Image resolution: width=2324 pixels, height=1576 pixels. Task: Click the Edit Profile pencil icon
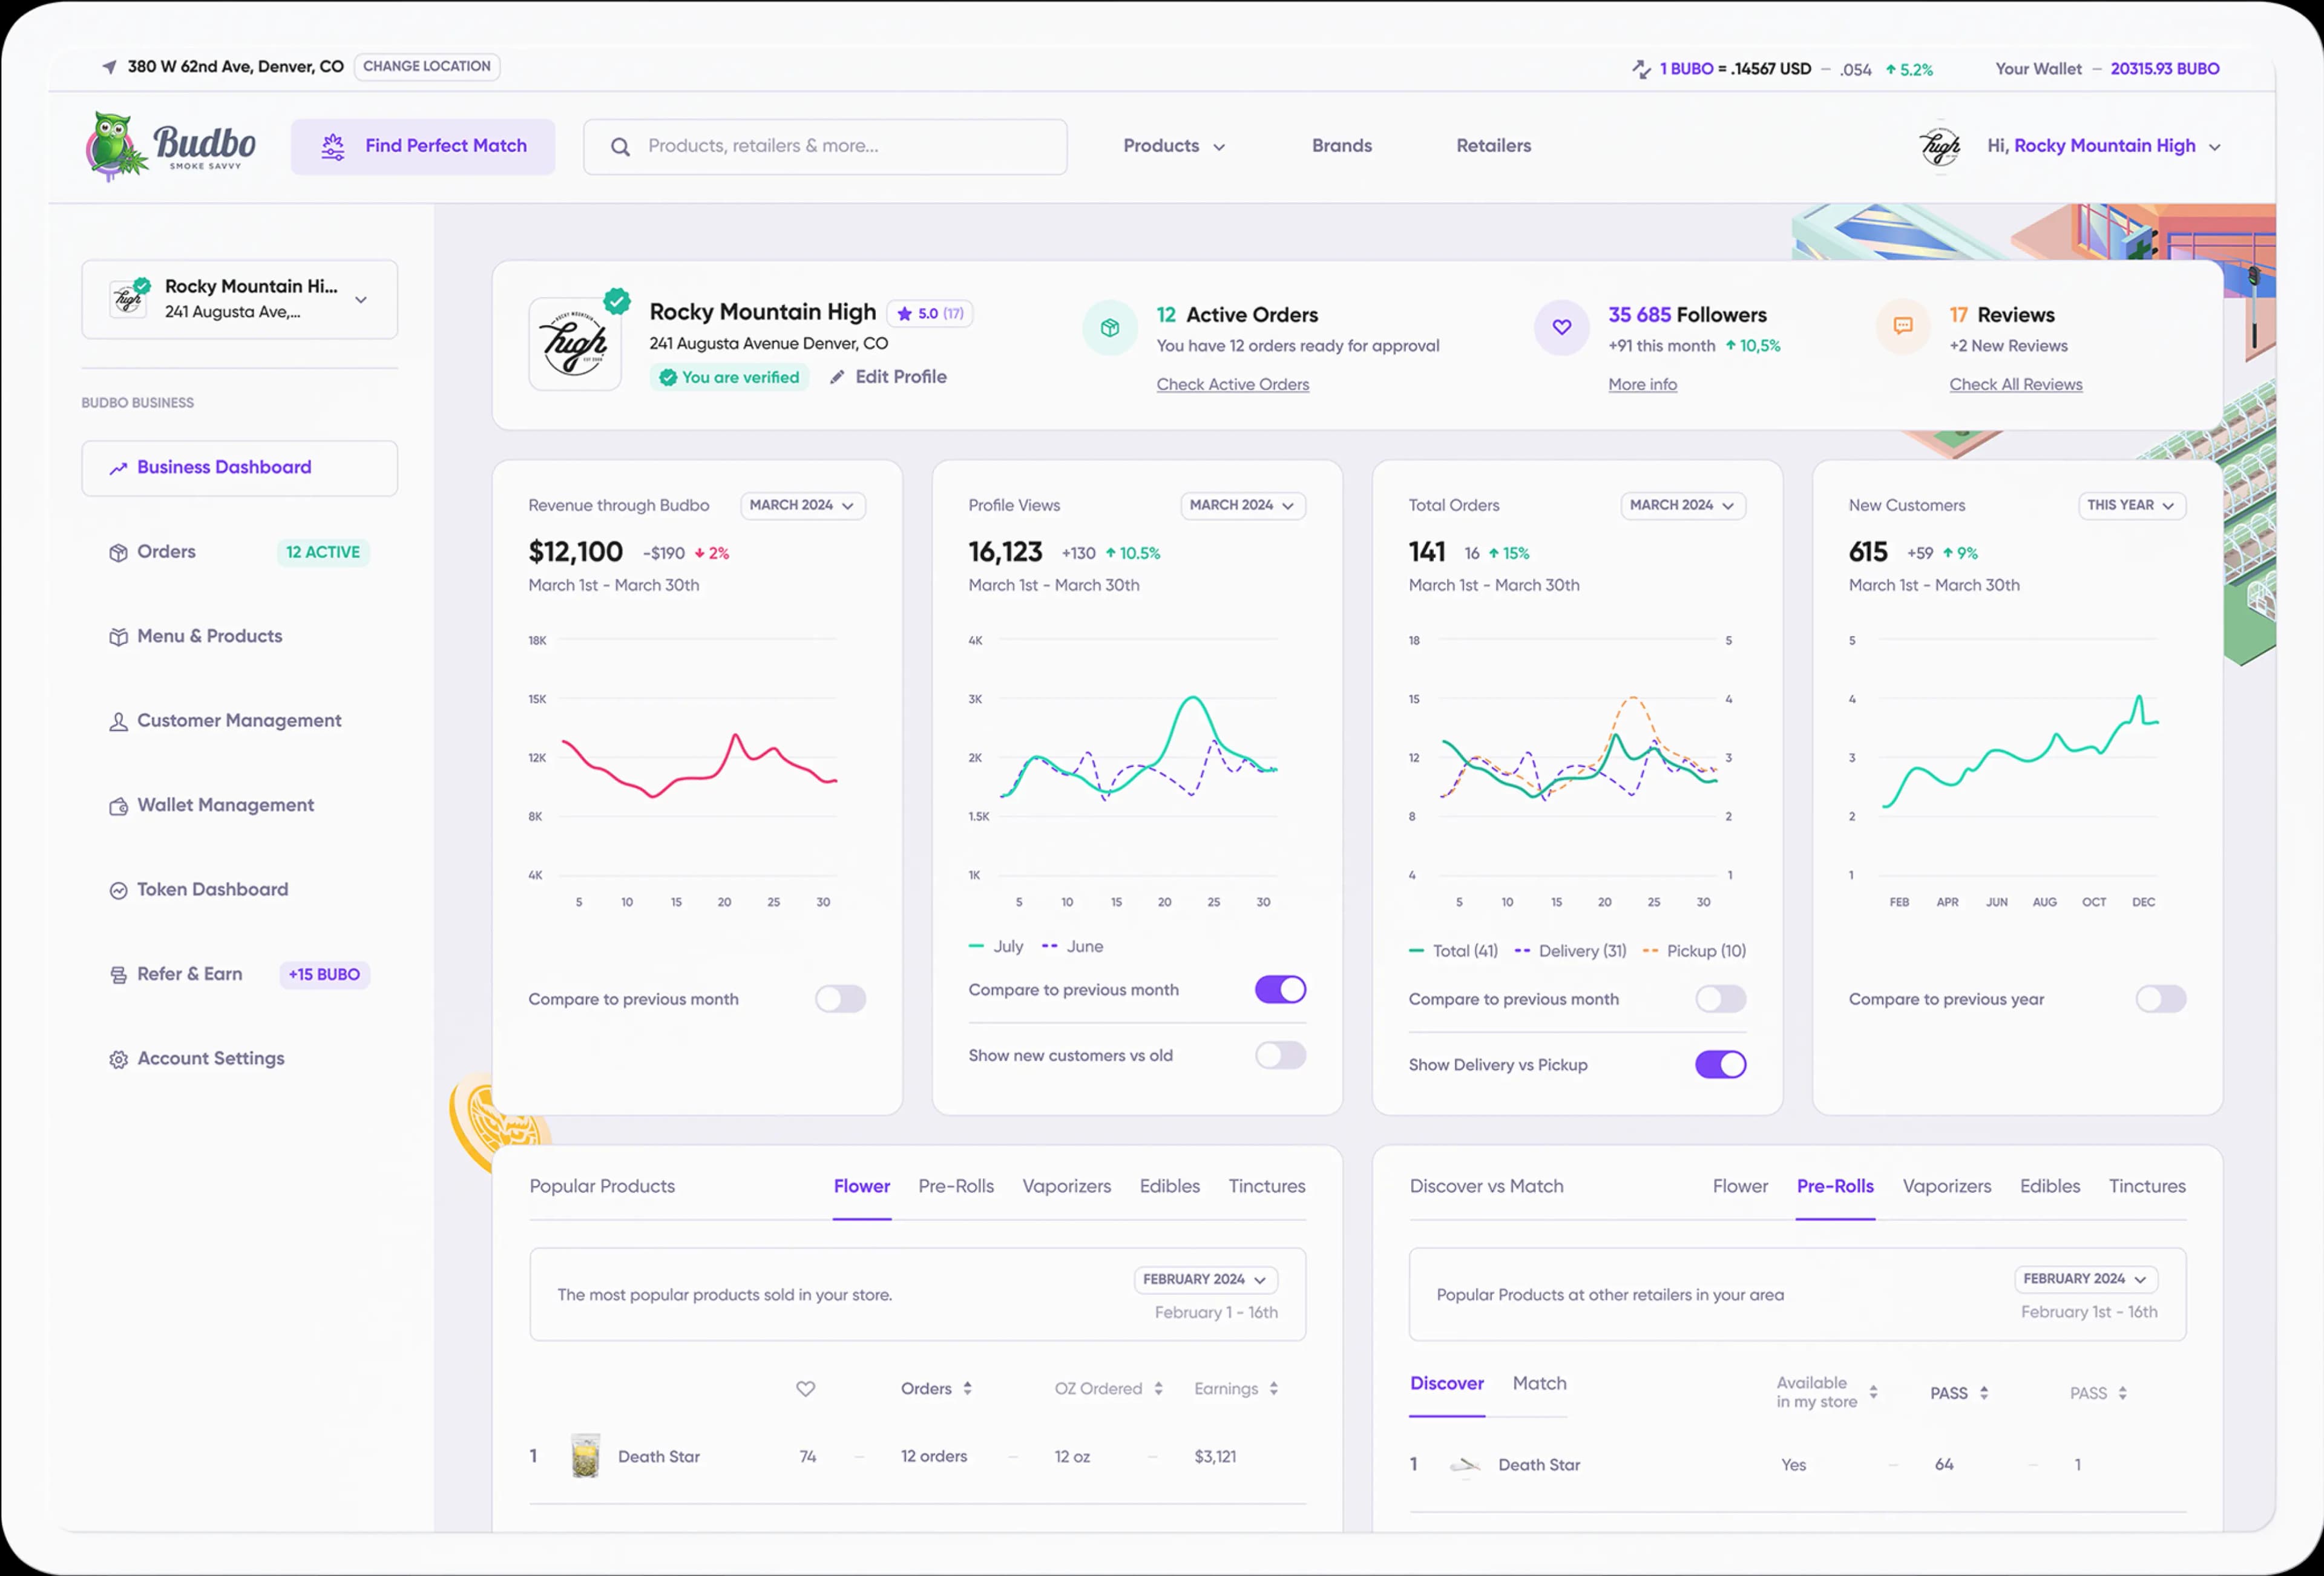click(x=837, y=377)
